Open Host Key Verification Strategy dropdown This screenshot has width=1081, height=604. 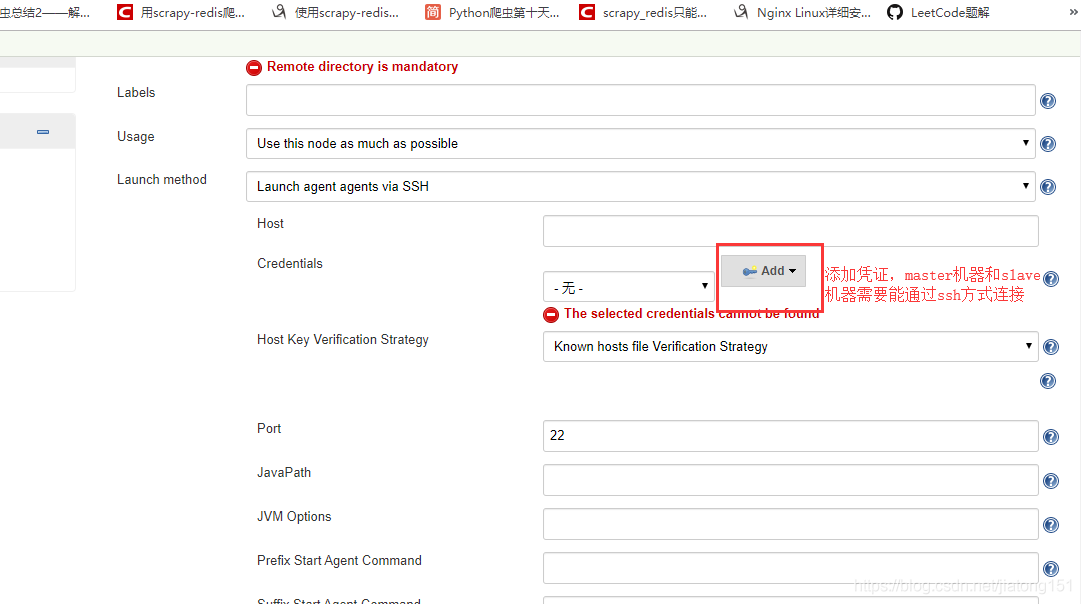click(790, 346)
